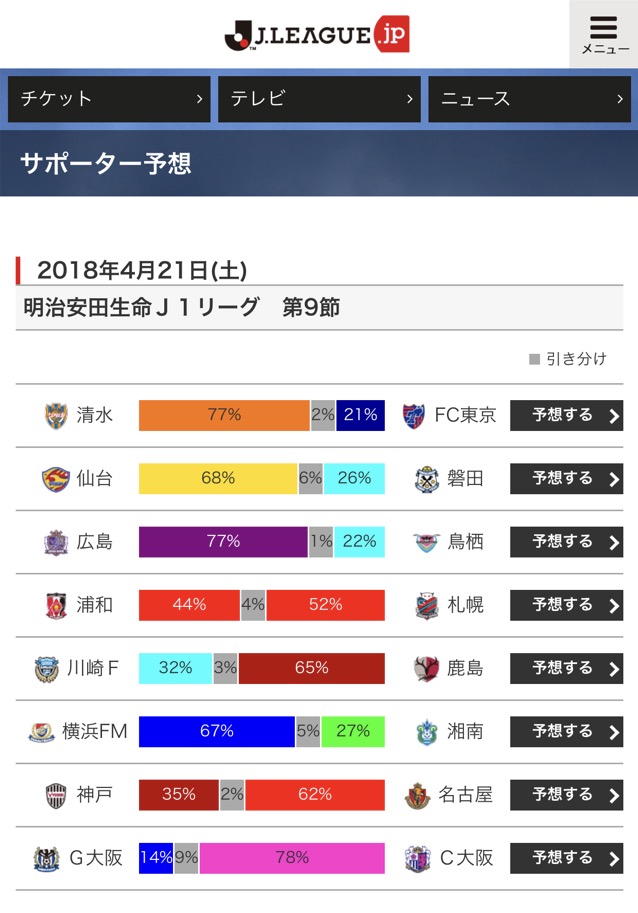The image size is (638, 913).
Task: Tap the 川崎F team crest
Action: click(46, 668)
